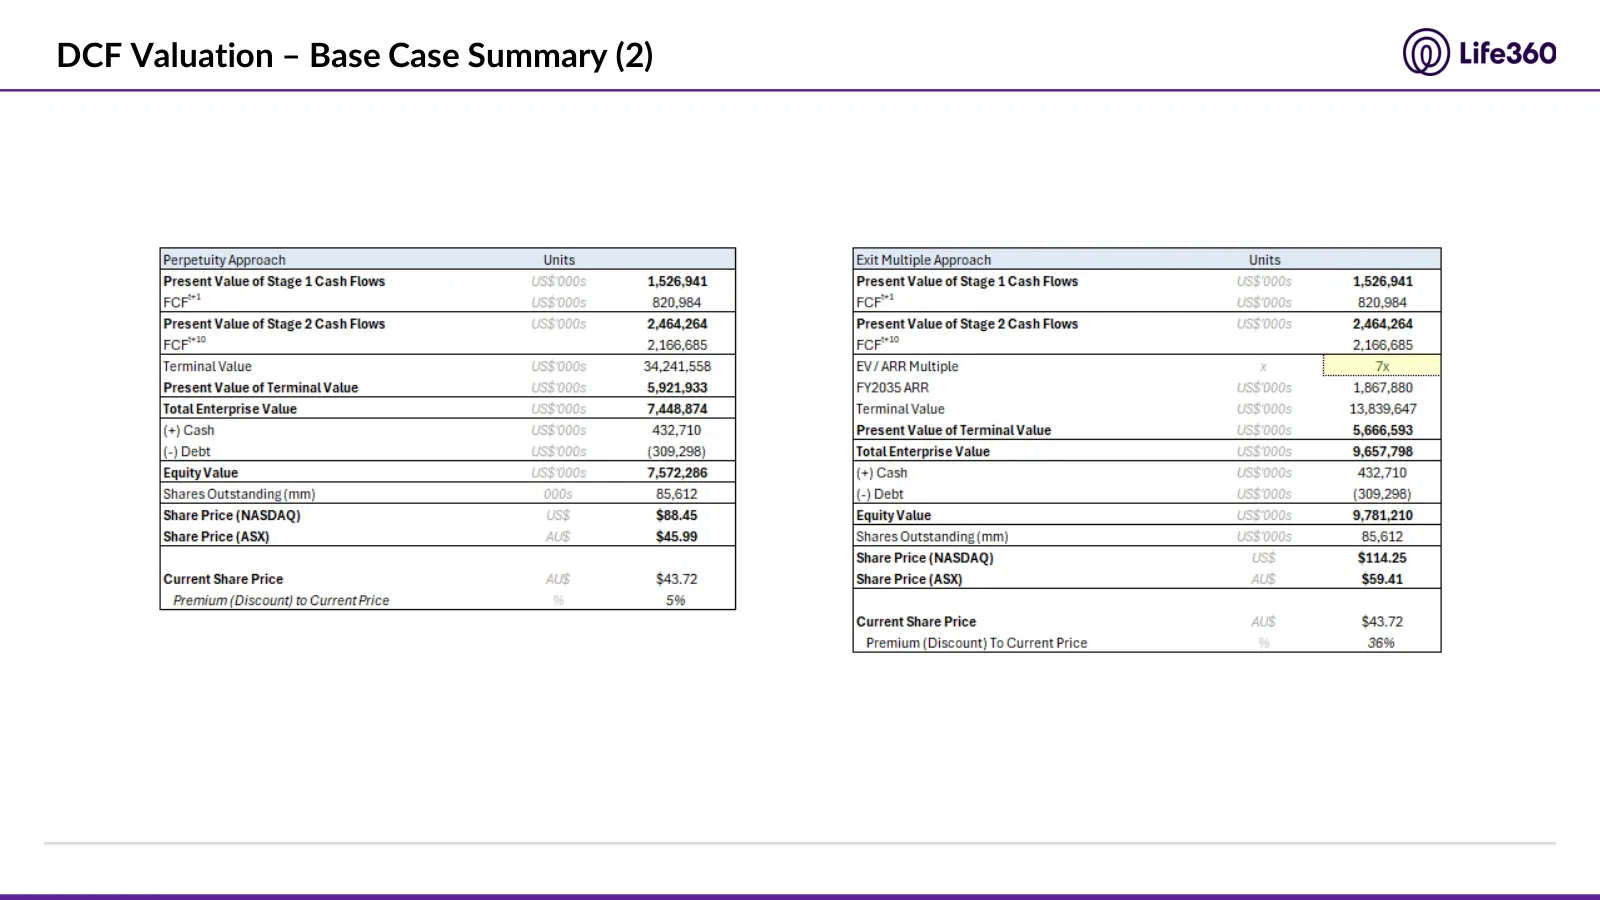1600x900 pixels.
Task: Click the Life360 logo icon
Action: click(x=1425, y=52)
